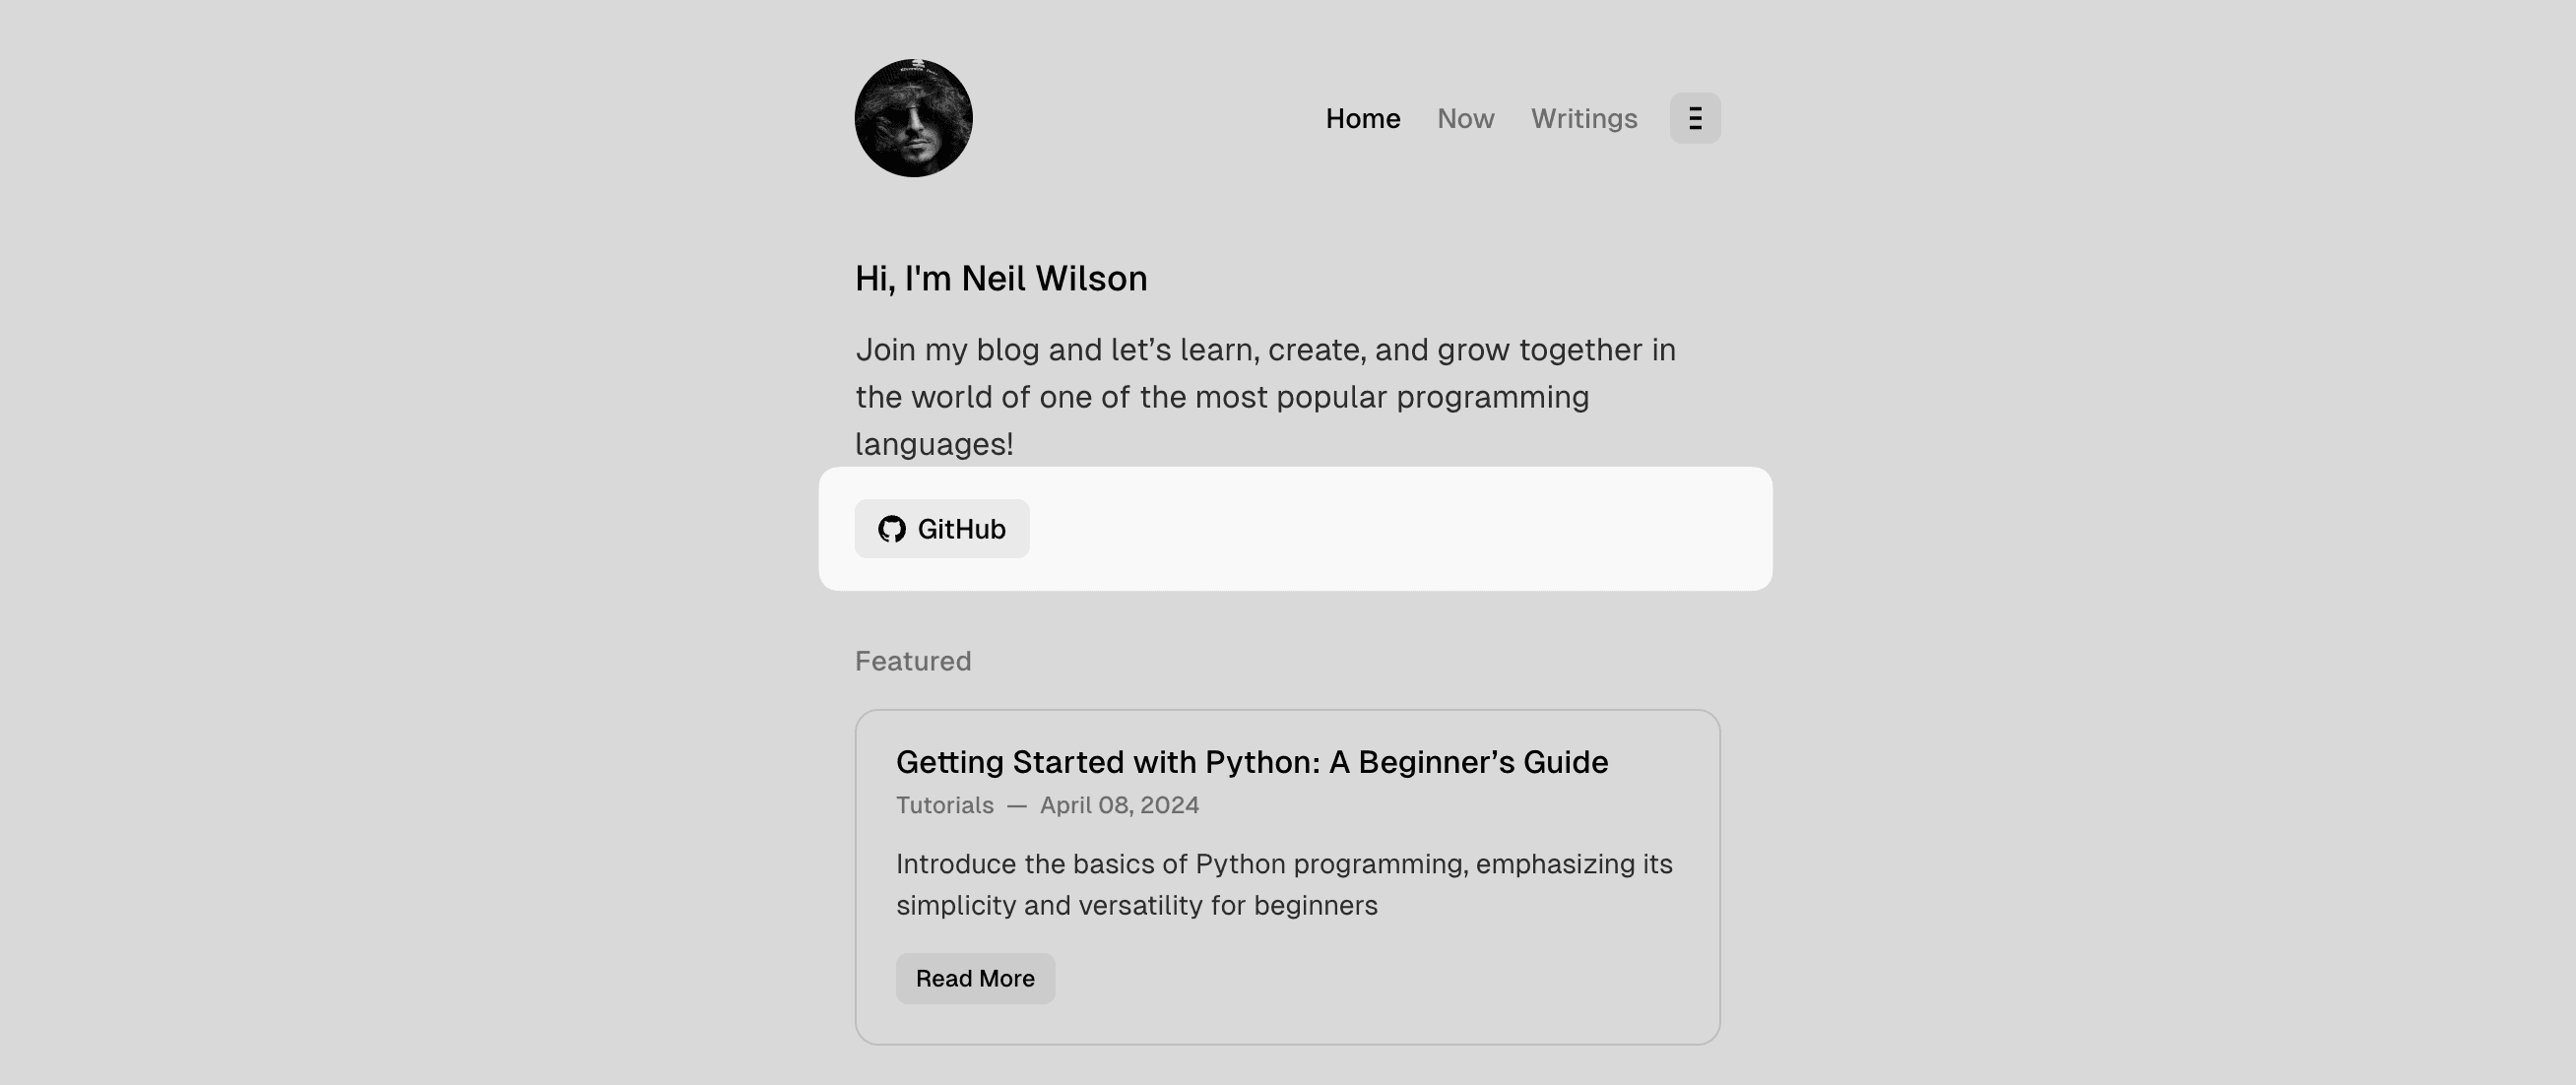
Task: Click the Tutorials category label
Action: pos(943,805)
